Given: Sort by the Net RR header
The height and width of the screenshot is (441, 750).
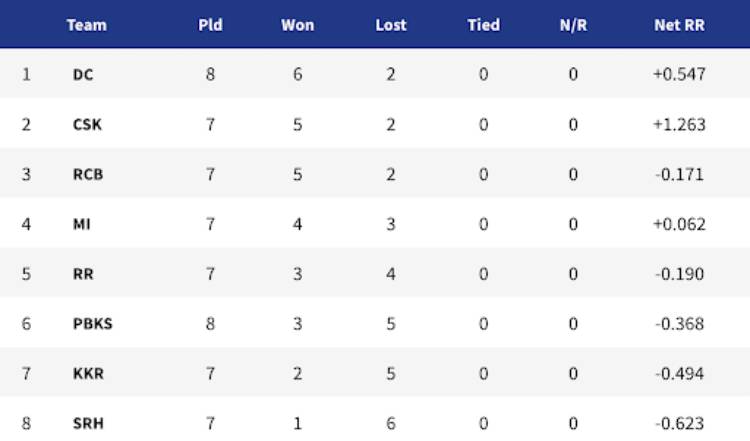Looking at the screenshot, I should coord(679,25).
